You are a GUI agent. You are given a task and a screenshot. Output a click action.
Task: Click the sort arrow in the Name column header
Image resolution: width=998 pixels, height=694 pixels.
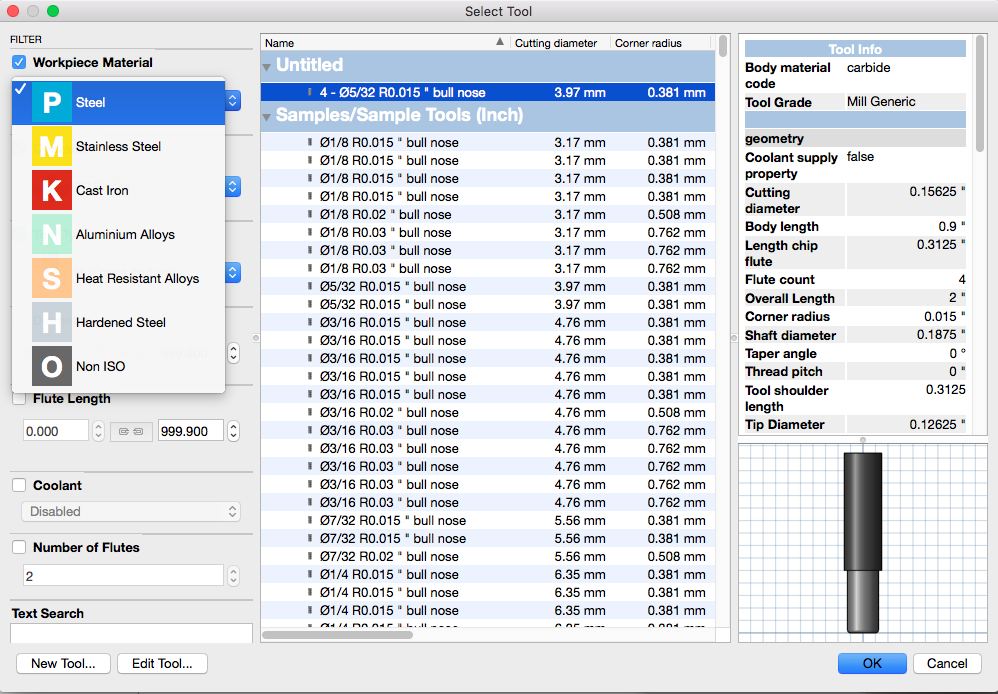500,42
